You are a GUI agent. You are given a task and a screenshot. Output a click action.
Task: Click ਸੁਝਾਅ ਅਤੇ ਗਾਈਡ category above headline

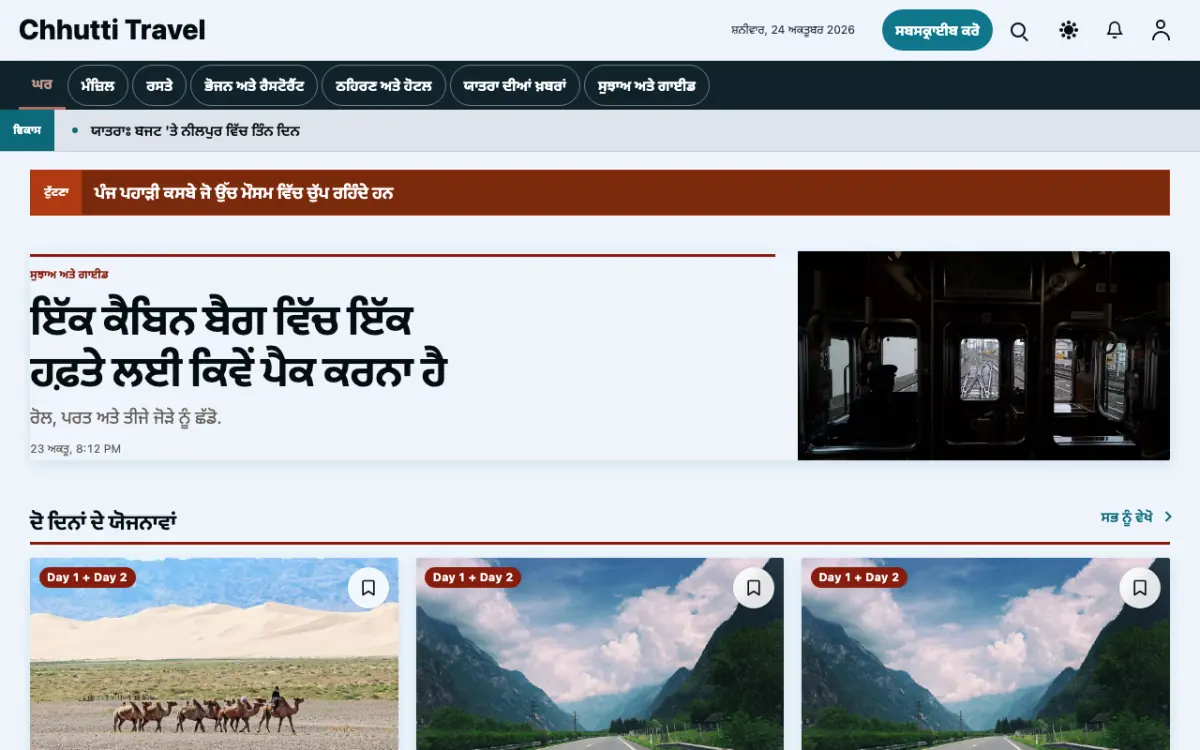click(69, 274)
